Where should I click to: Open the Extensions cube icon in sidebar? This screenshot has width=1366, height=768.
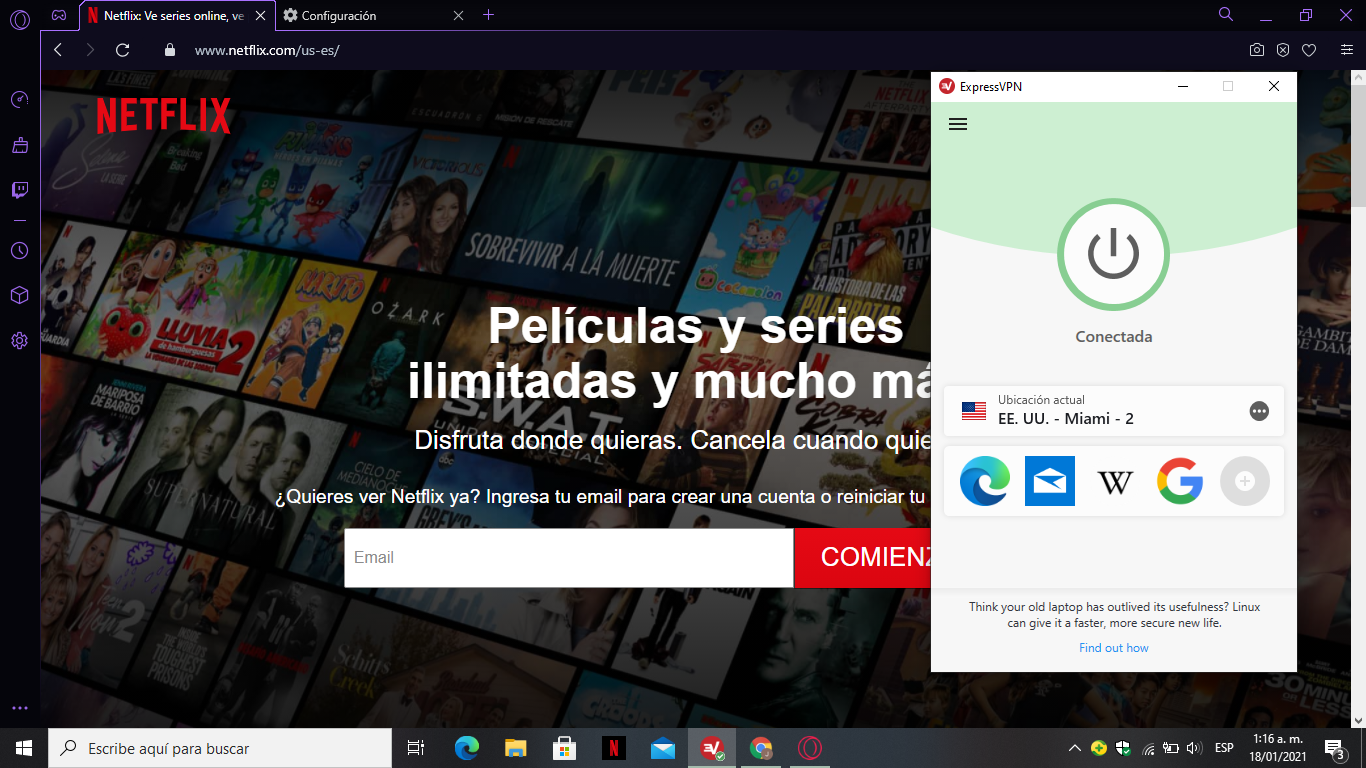coord(19,295)
